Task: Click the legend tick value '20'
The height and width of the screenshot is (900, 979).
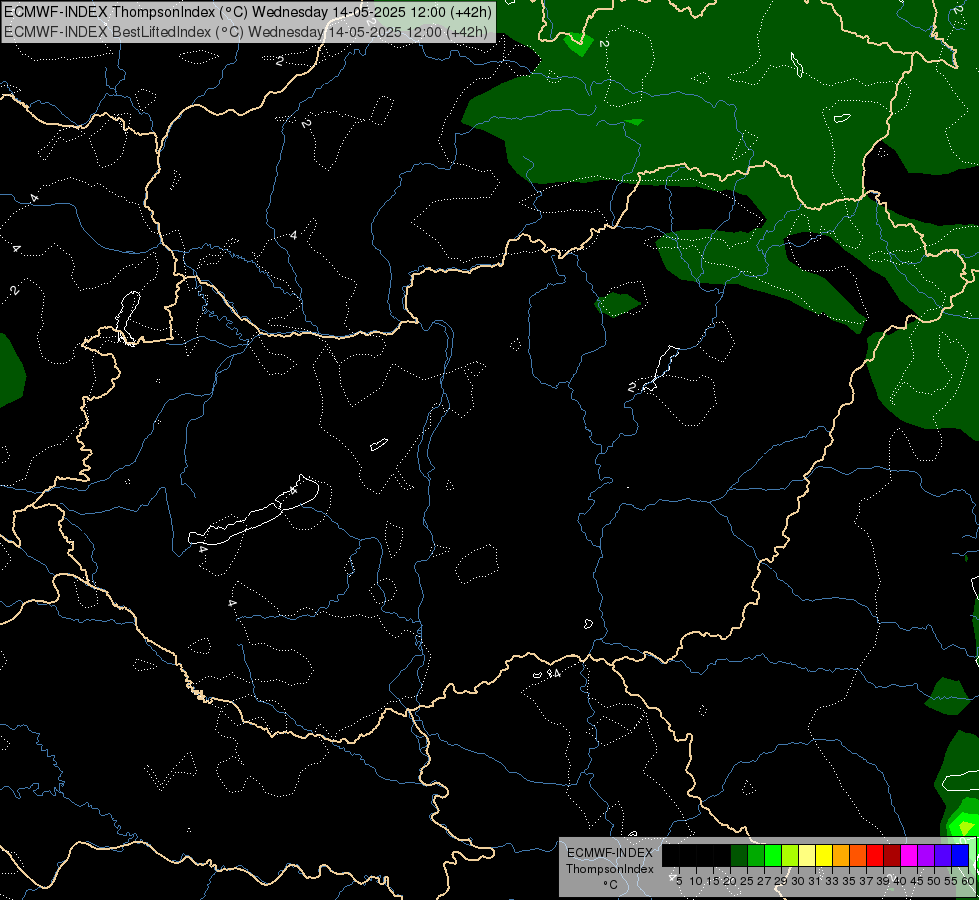Action: 730,881
